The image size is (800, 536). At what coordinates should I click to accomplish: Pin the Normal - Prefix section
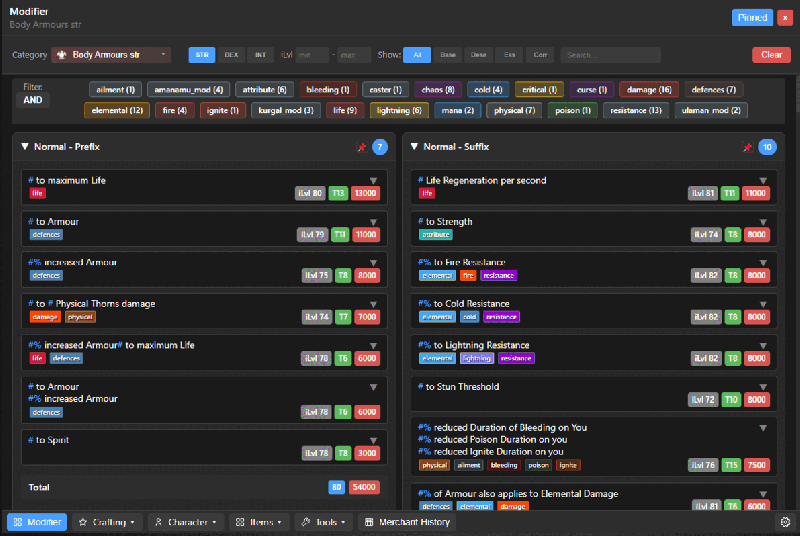[362, 147]
